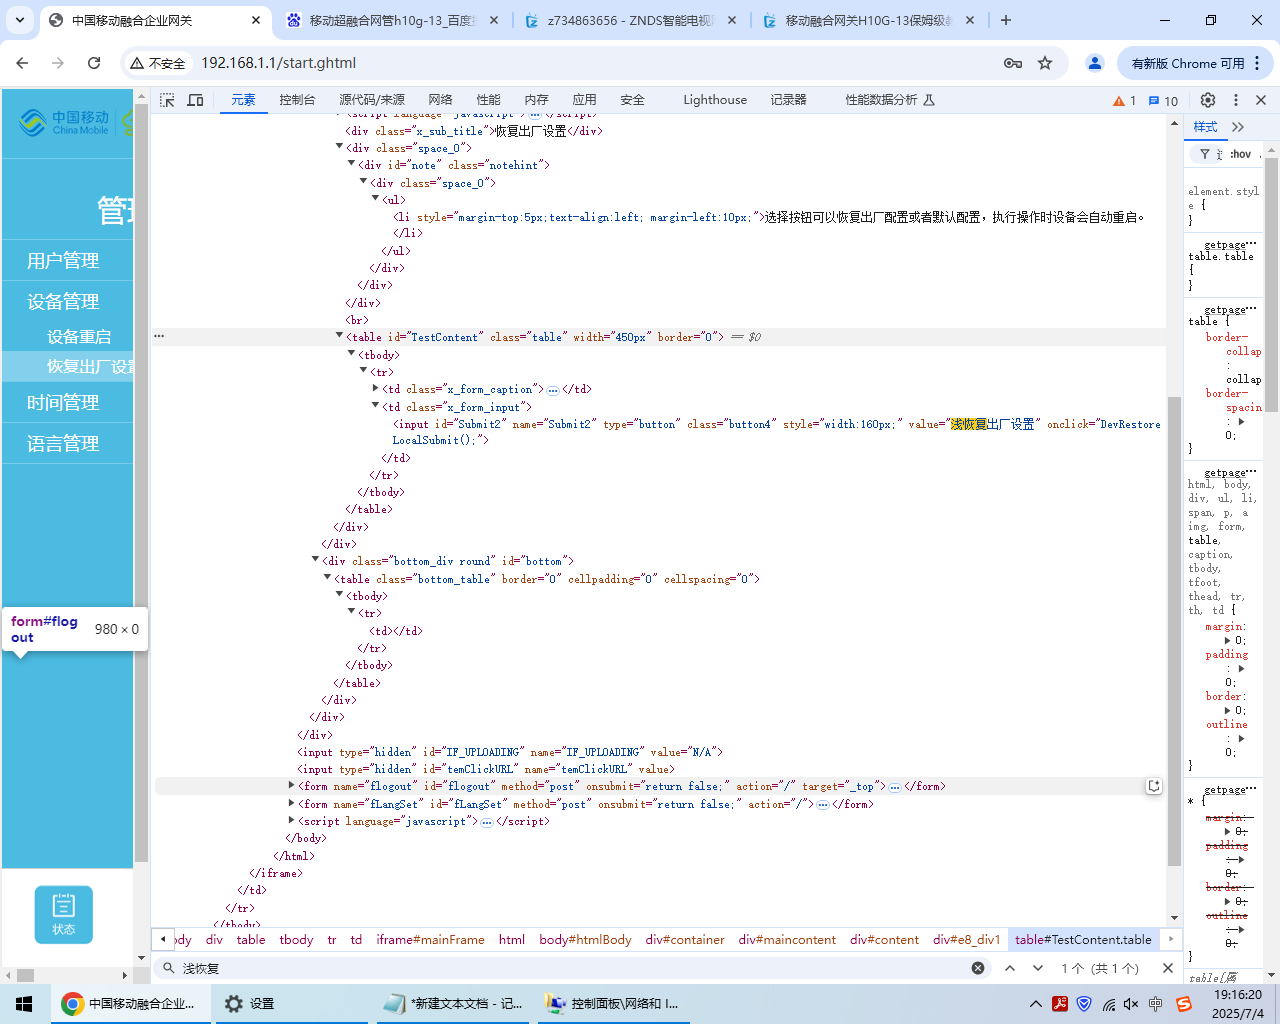The image size is (1280, 1024).
Task: Expand the td class="x_form_caption" node
Action: 375,388
